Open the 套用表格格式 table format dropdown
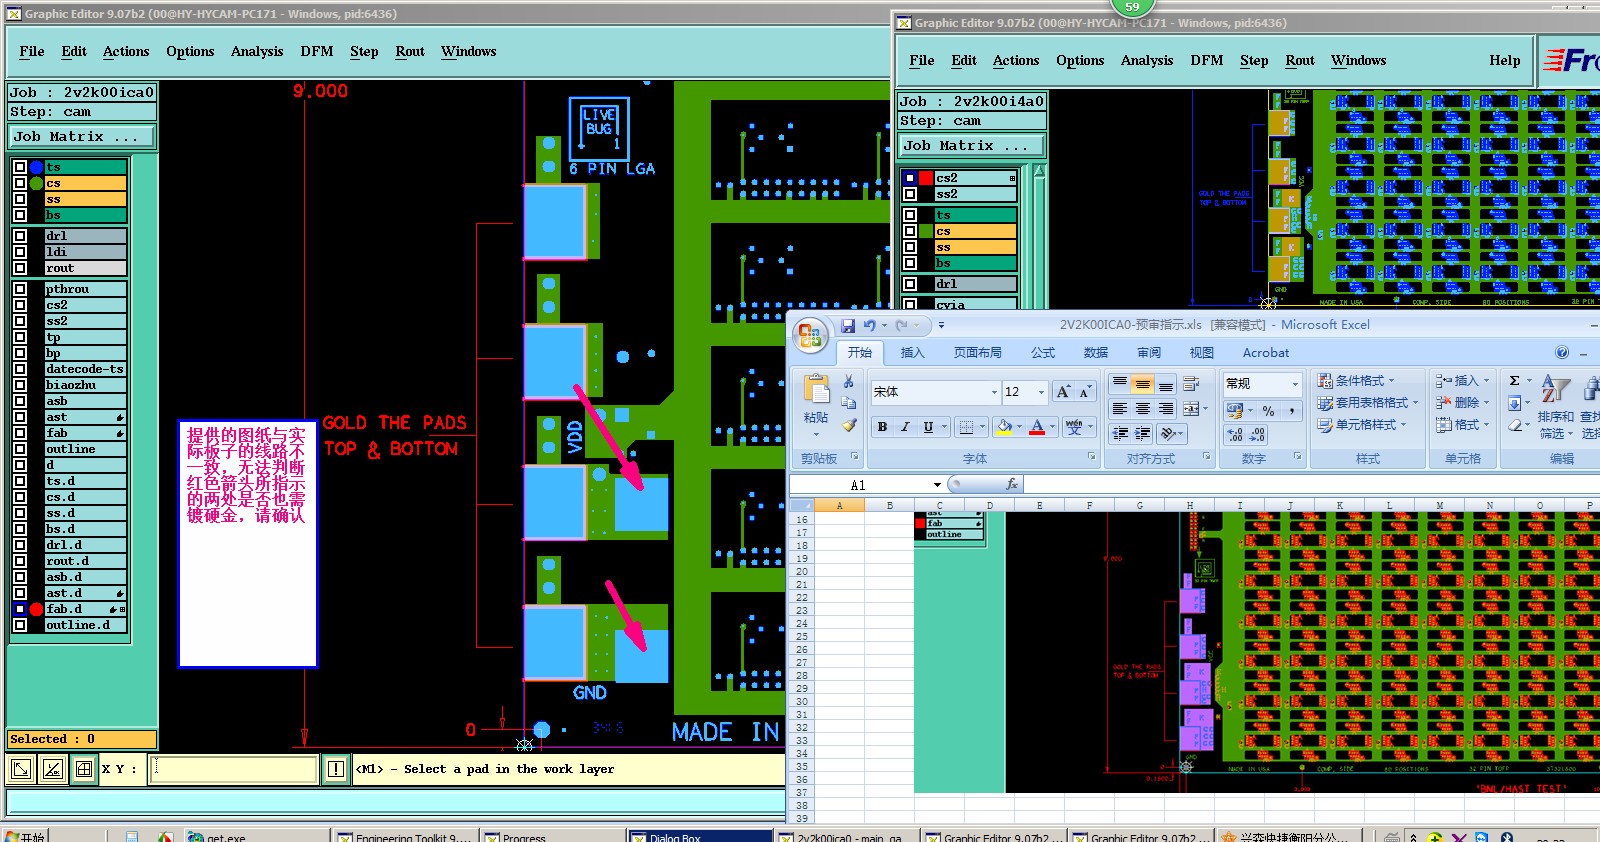Image resolution: width=1600 pixels, height=842 pixels. tap(1368, 403)
